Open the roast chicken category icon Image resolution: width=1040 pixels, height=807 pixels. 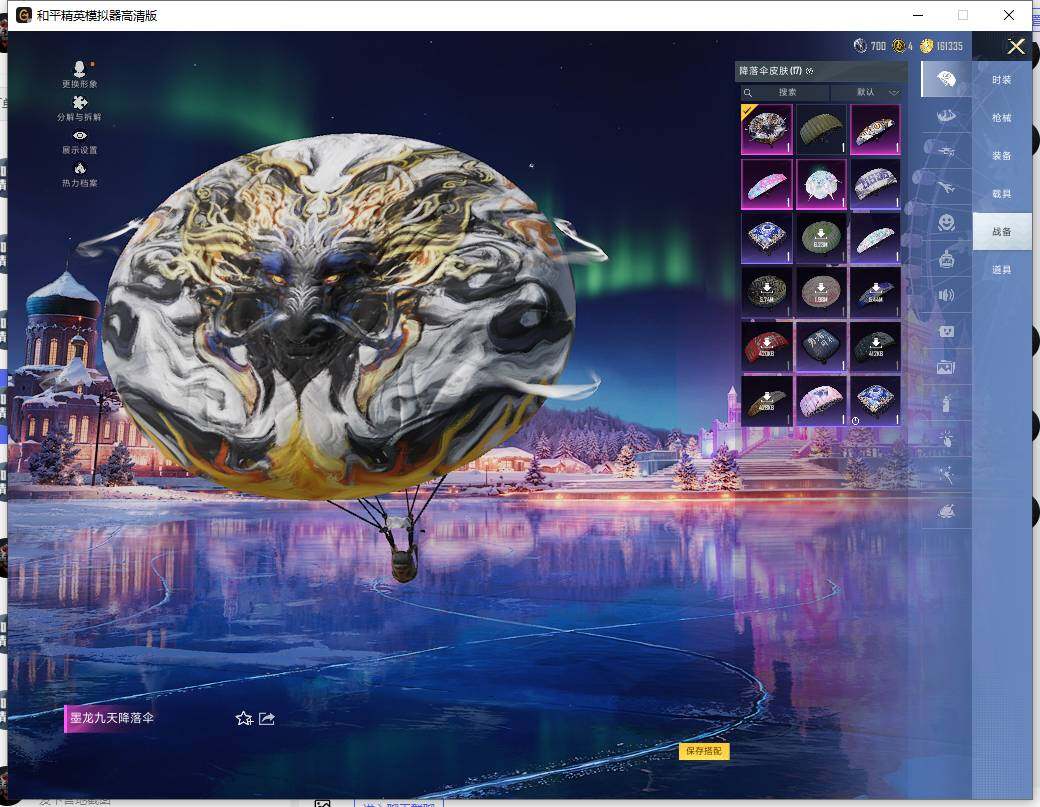click(x=946, y=511)
